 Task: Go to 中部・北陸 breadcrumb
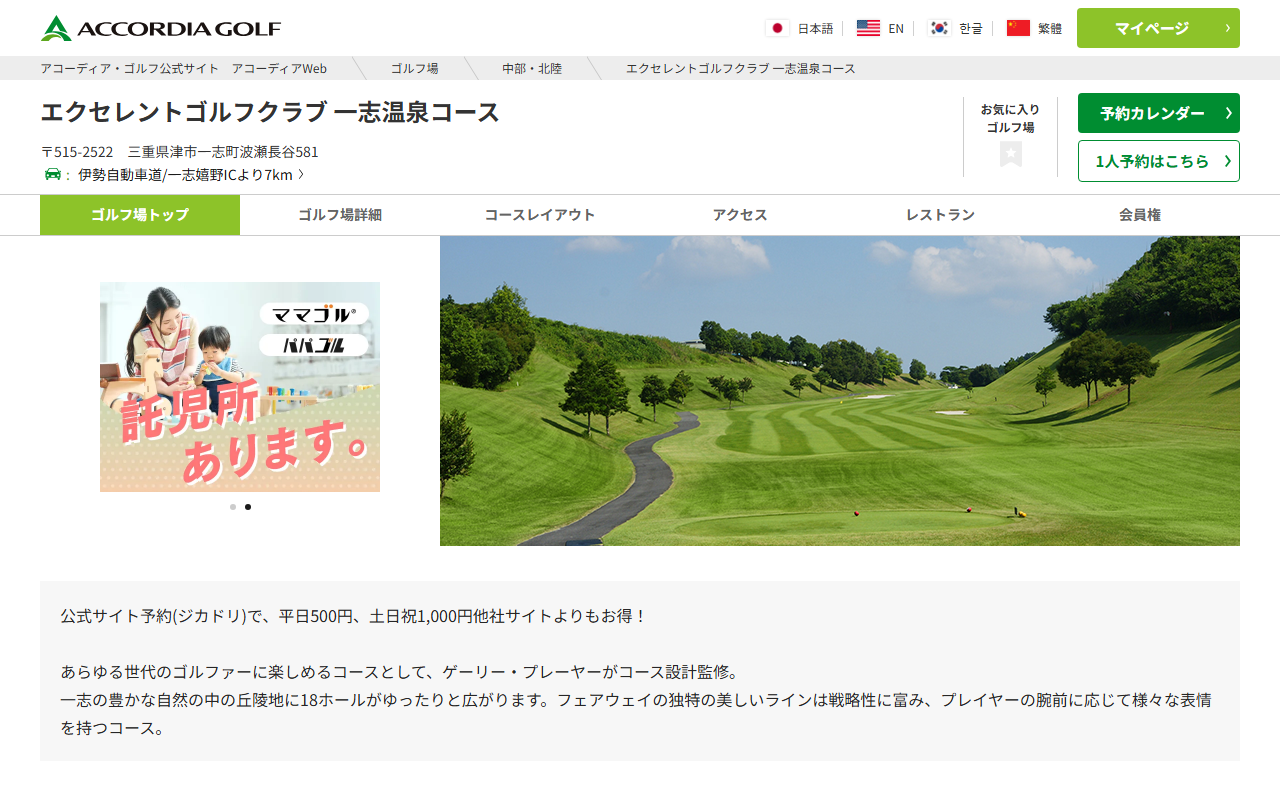click(x=532, y=68)
